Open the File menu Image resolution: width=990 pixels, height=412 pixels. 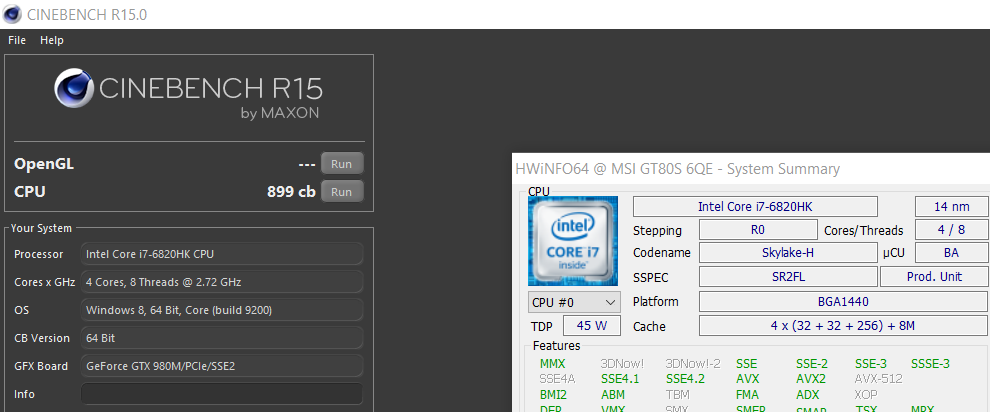[x=17, y=40]
